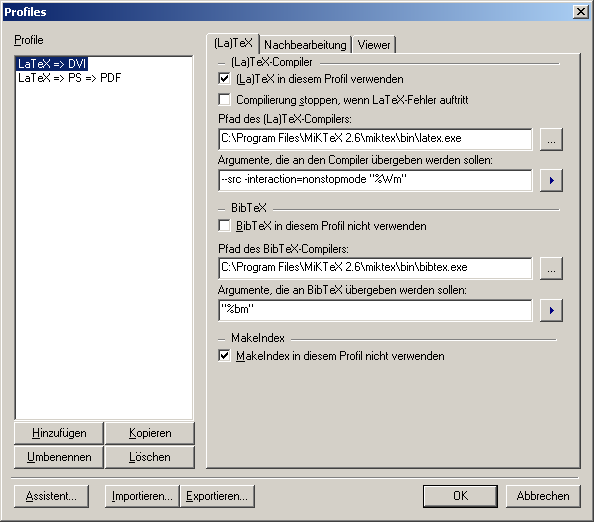Close the Profiles dialog window
Image resolution: width=594 pixels, height=522 pixels.
(581, 12)
